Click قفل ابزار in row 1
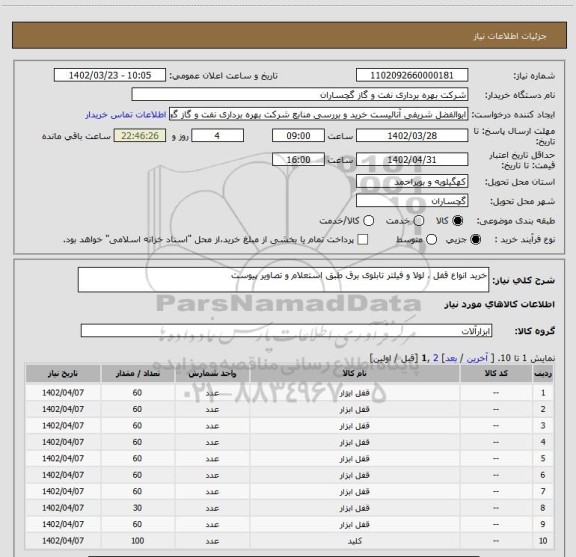The image size is (576, 557). pos(354,393)
